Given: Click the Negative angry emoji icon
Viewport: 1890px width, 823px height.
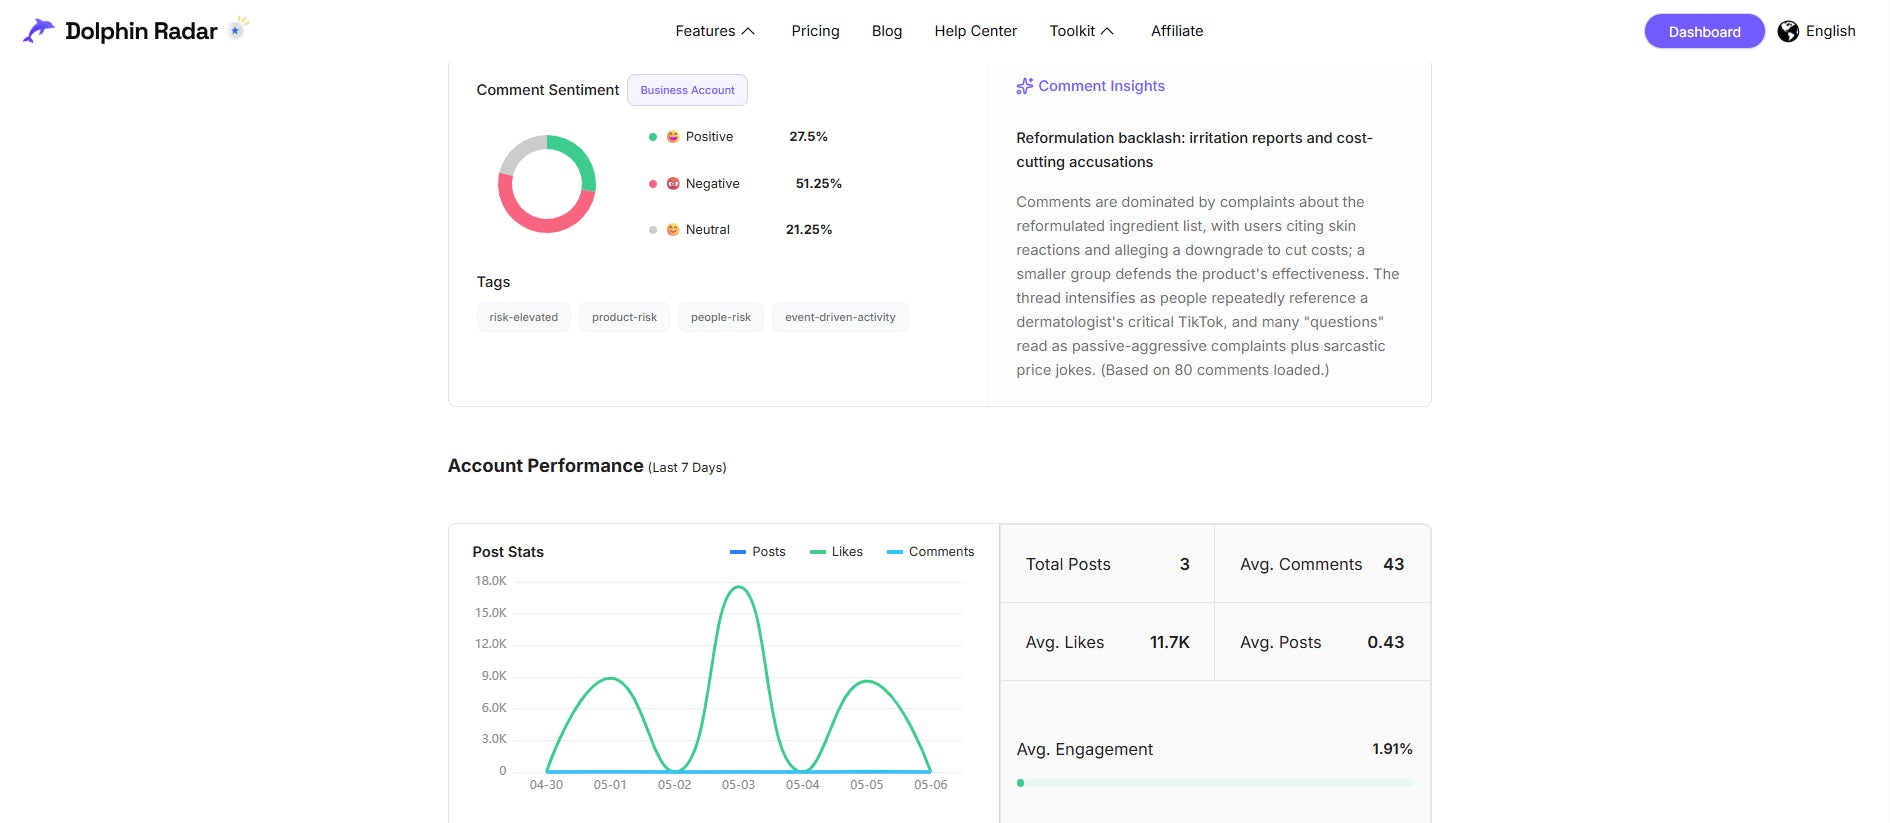Looking at the screenshot, I should point(673,184).
